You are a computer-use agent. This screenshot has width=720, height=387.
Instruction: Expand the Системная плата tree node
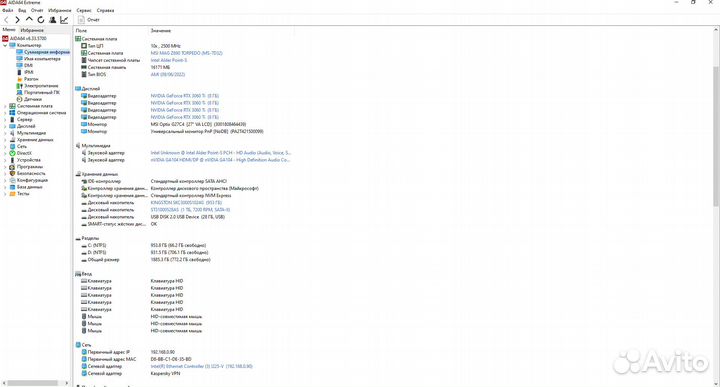tap(5, 106)
